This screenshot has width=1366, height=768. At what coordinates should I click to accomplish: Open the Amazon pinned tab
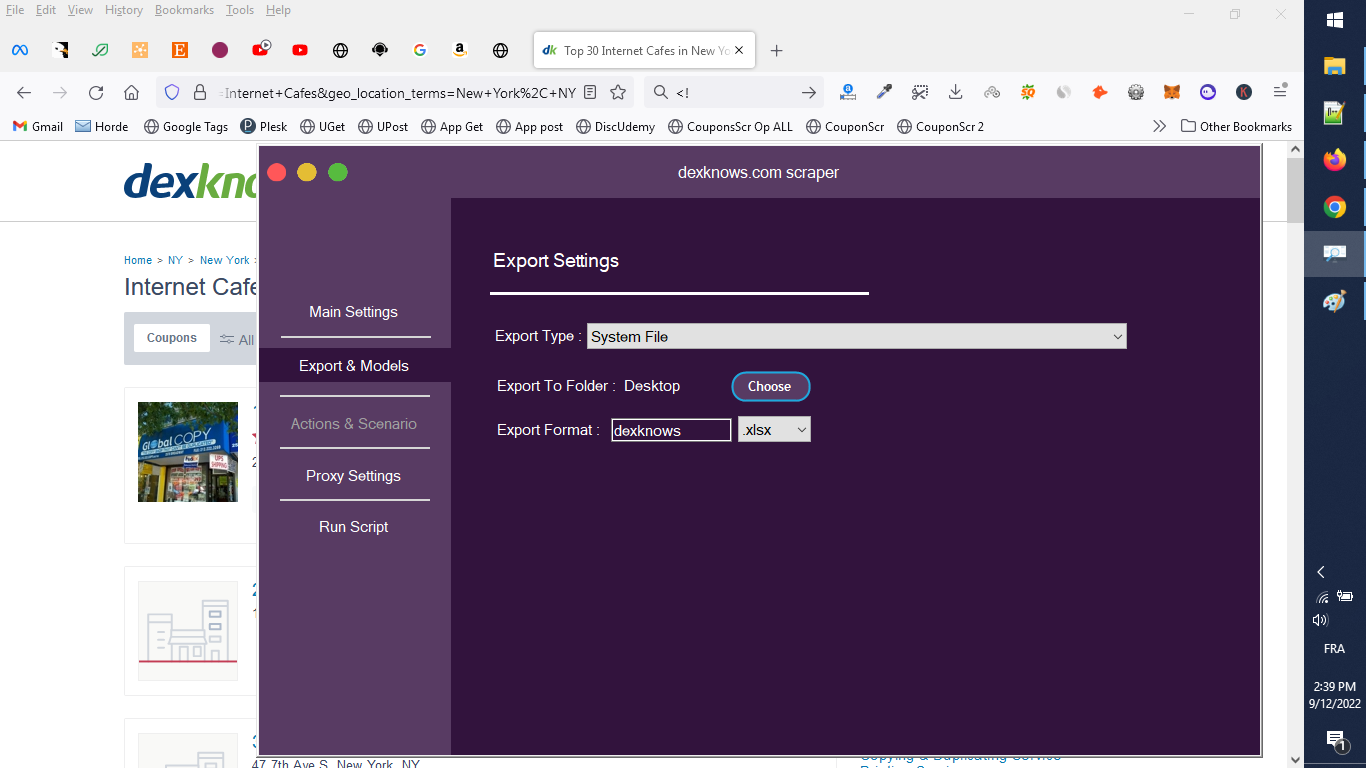click(x=460, y=50)
